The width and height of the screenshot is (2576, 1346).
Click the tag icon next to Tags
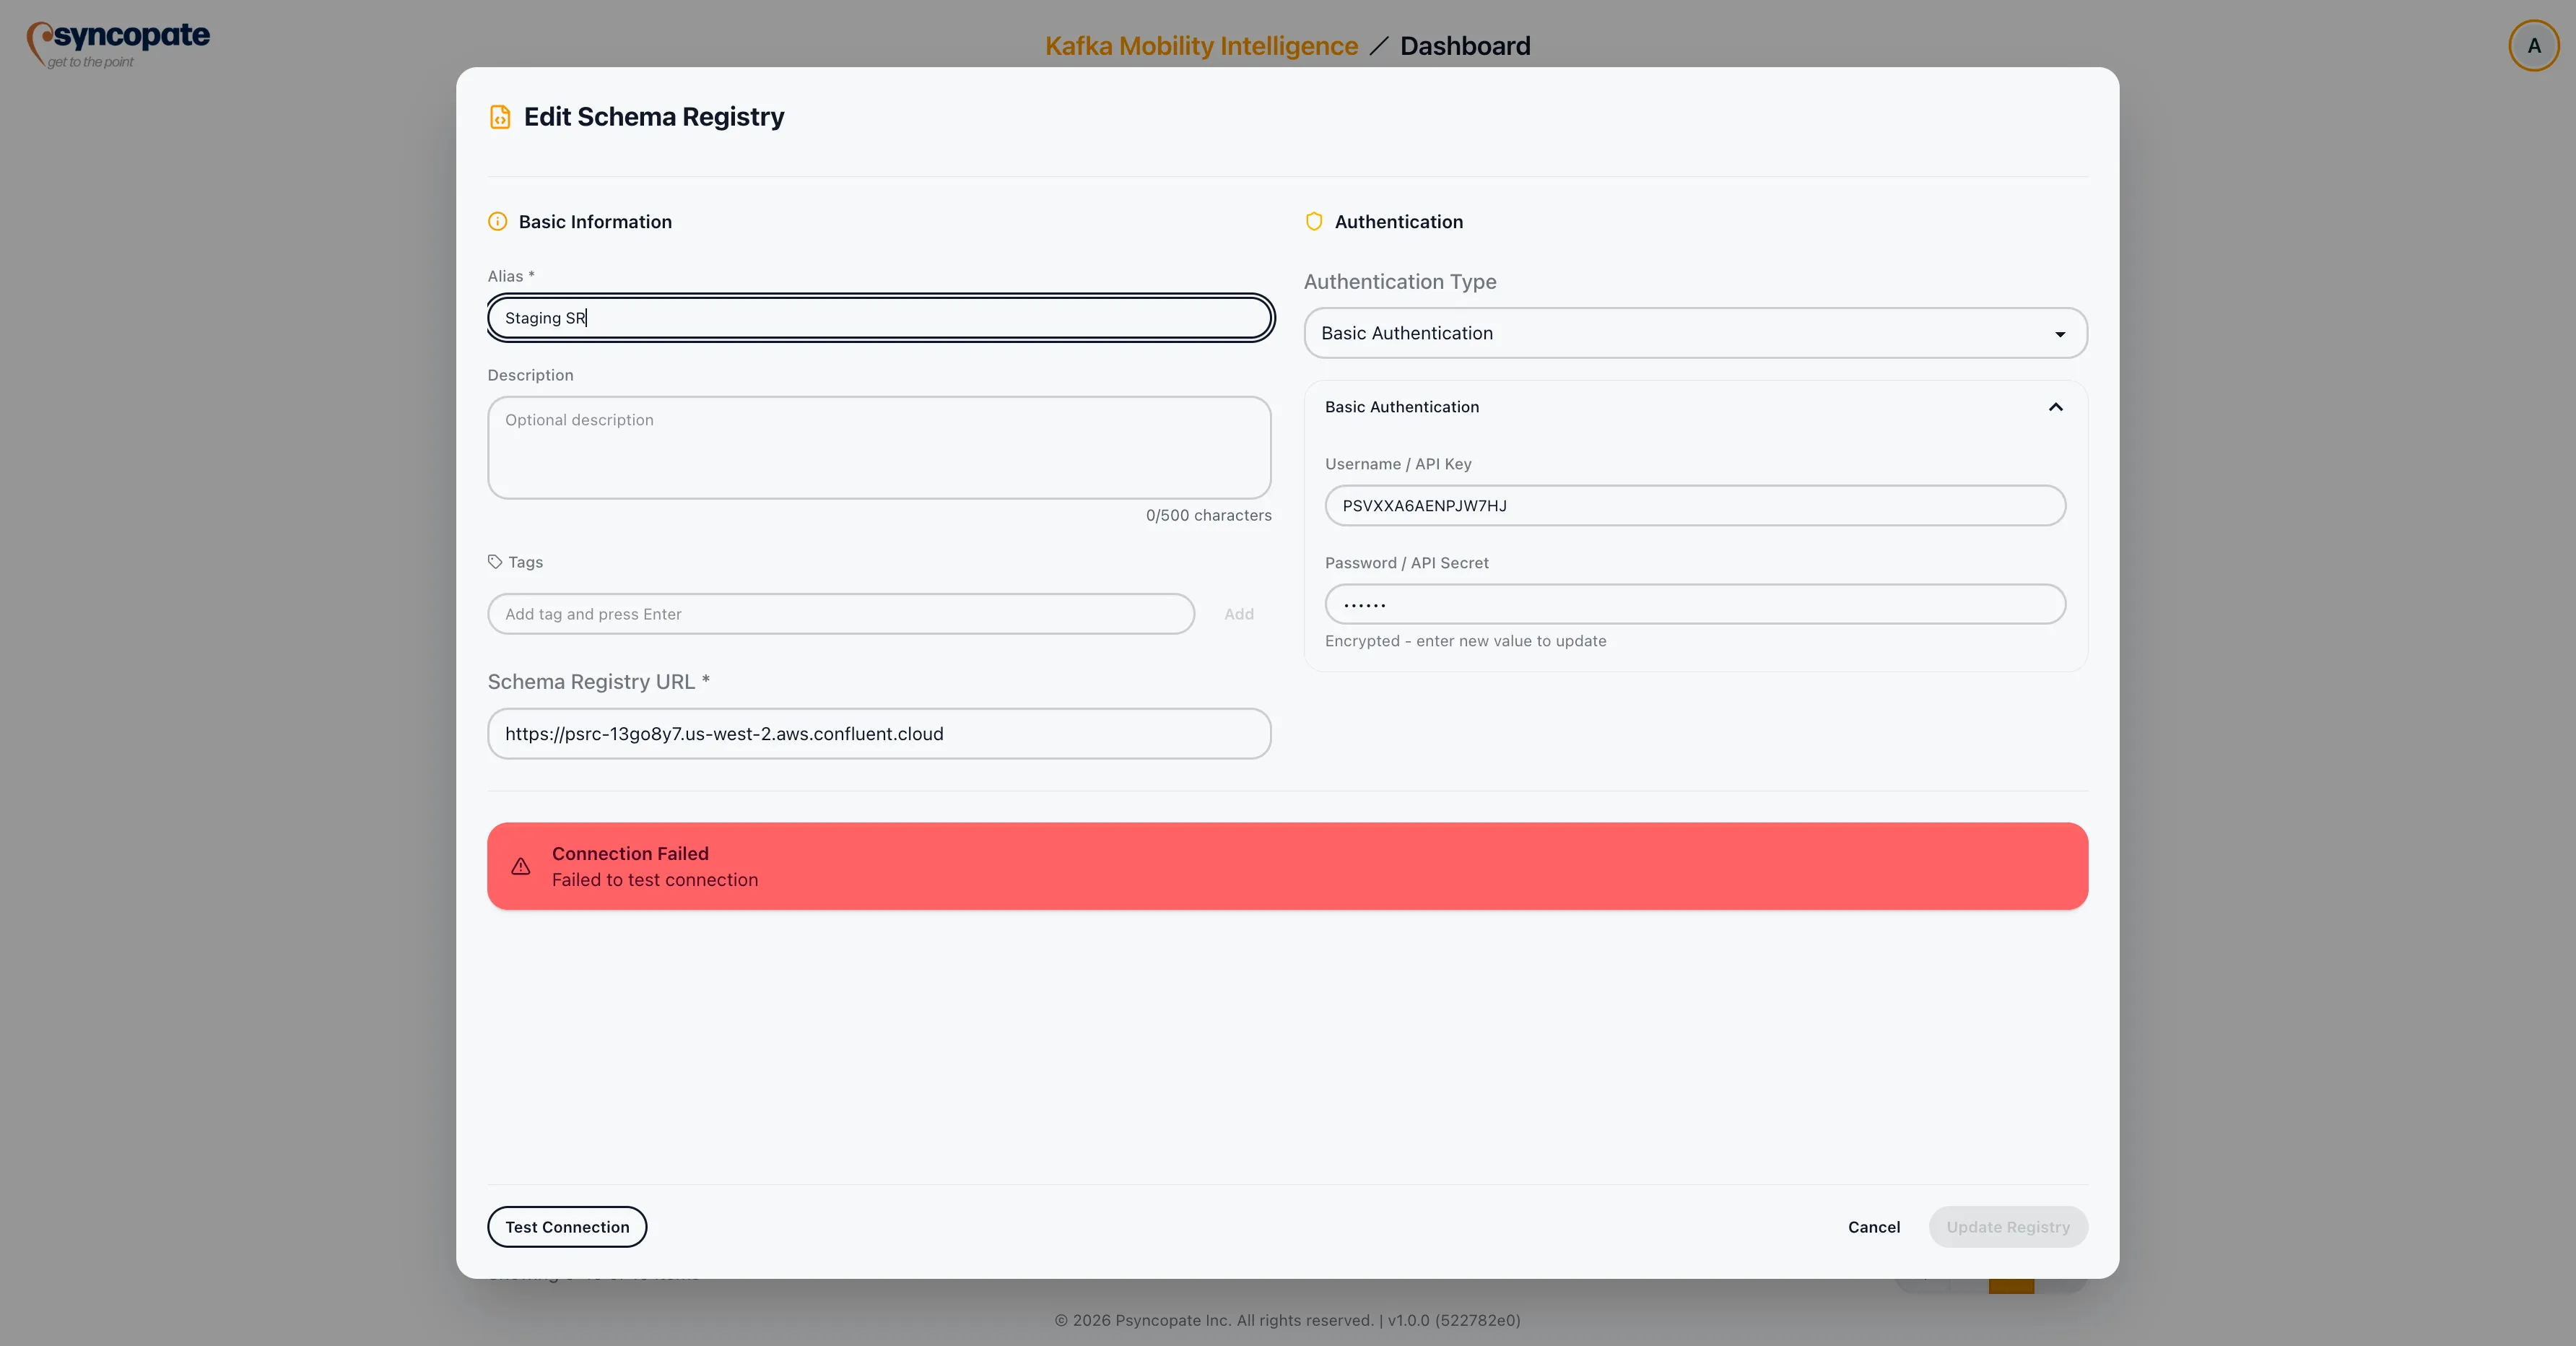pos(496,562)
